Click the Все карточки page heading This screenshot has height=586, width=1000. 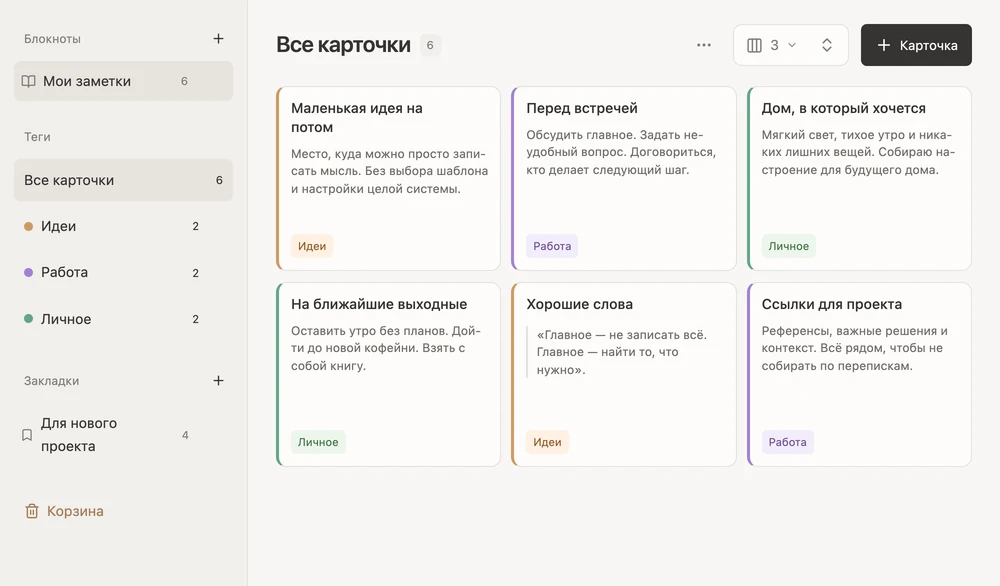coord(343,45)
